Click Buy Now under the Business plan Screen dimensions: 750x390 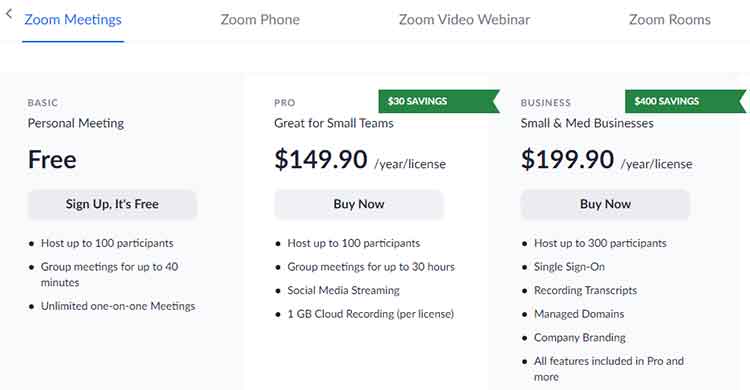click(605, 204)
